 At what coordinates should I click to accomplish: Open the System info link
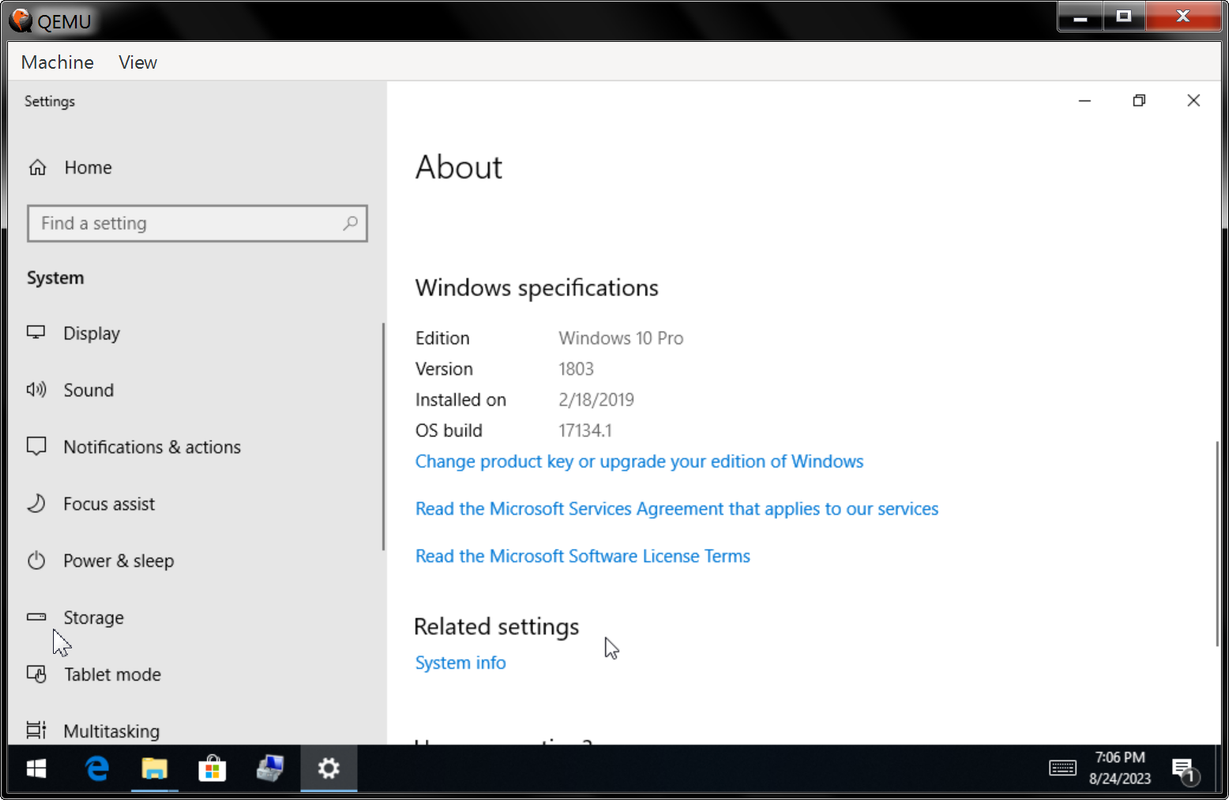tap(460, 663)
